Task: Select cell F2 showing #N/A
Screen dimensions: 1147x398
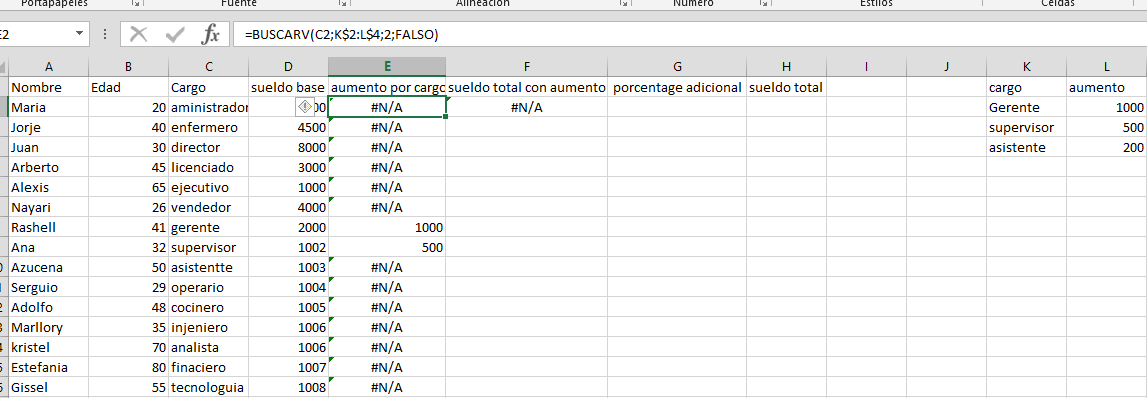Action: (527, 108)
